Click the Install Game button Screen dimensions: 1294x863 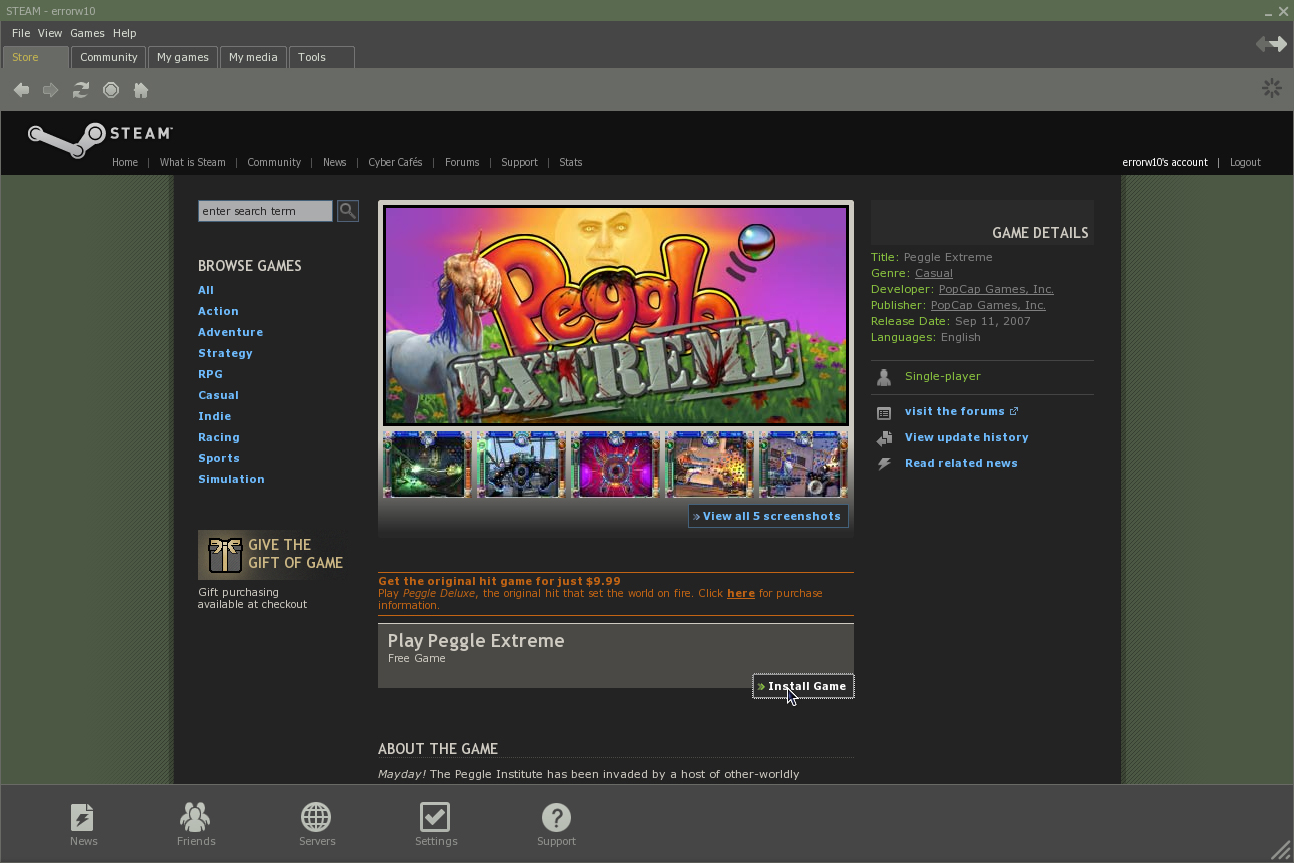coord(803,686)
